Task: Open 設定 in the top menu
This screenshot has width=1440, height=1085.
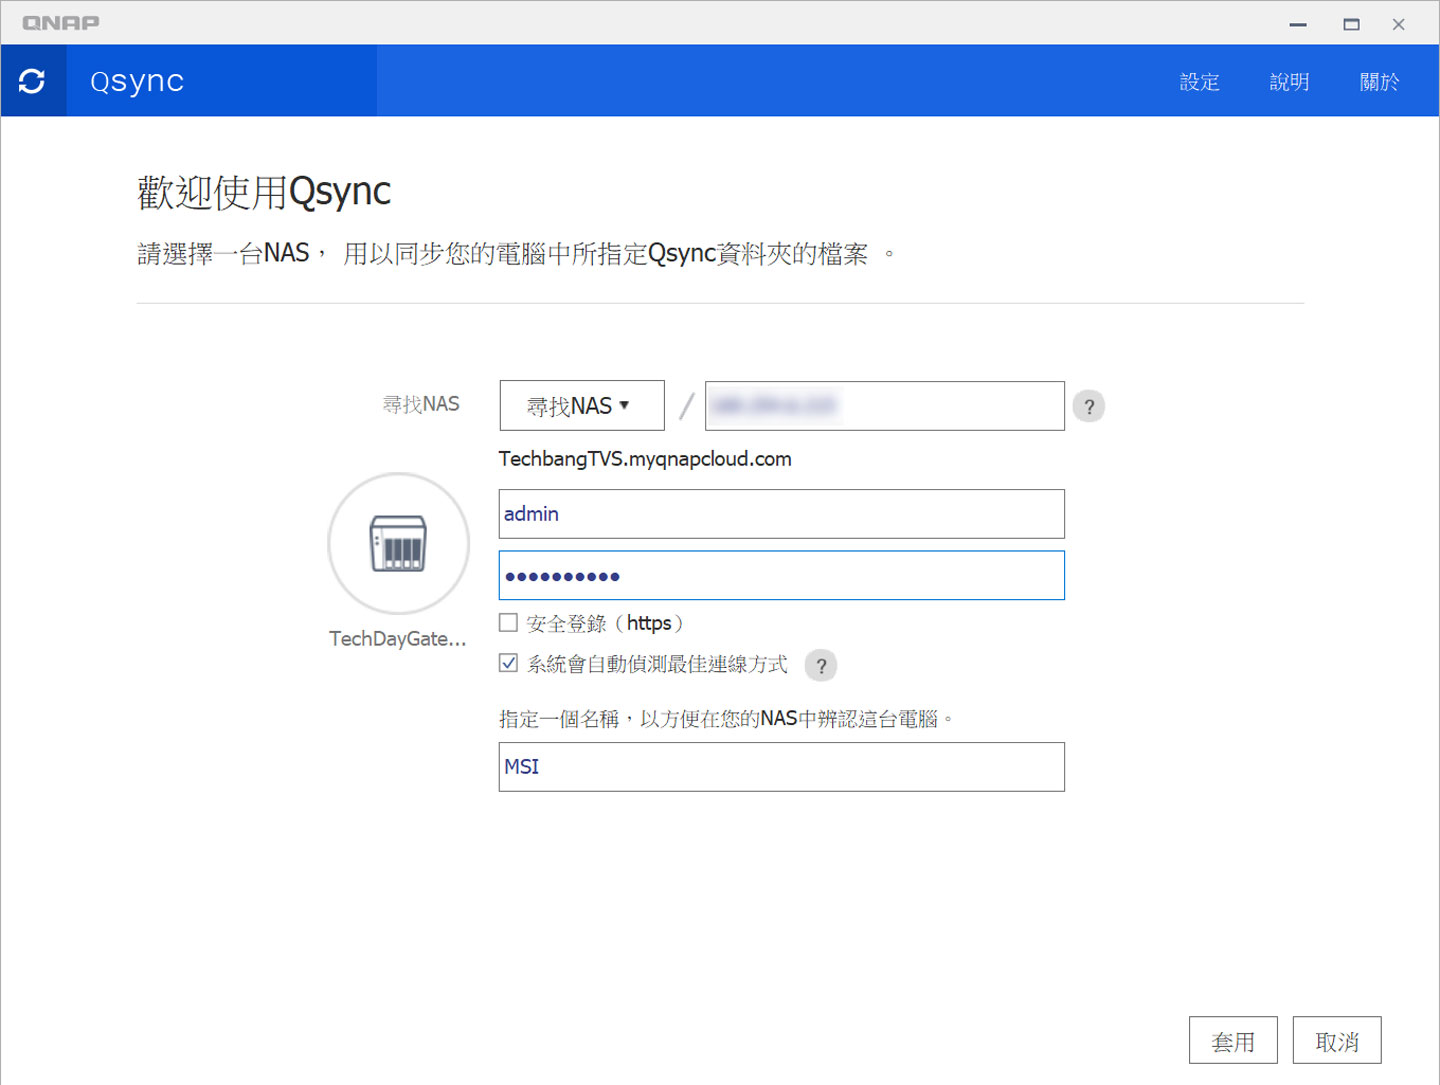Action: coord(1199,82)
